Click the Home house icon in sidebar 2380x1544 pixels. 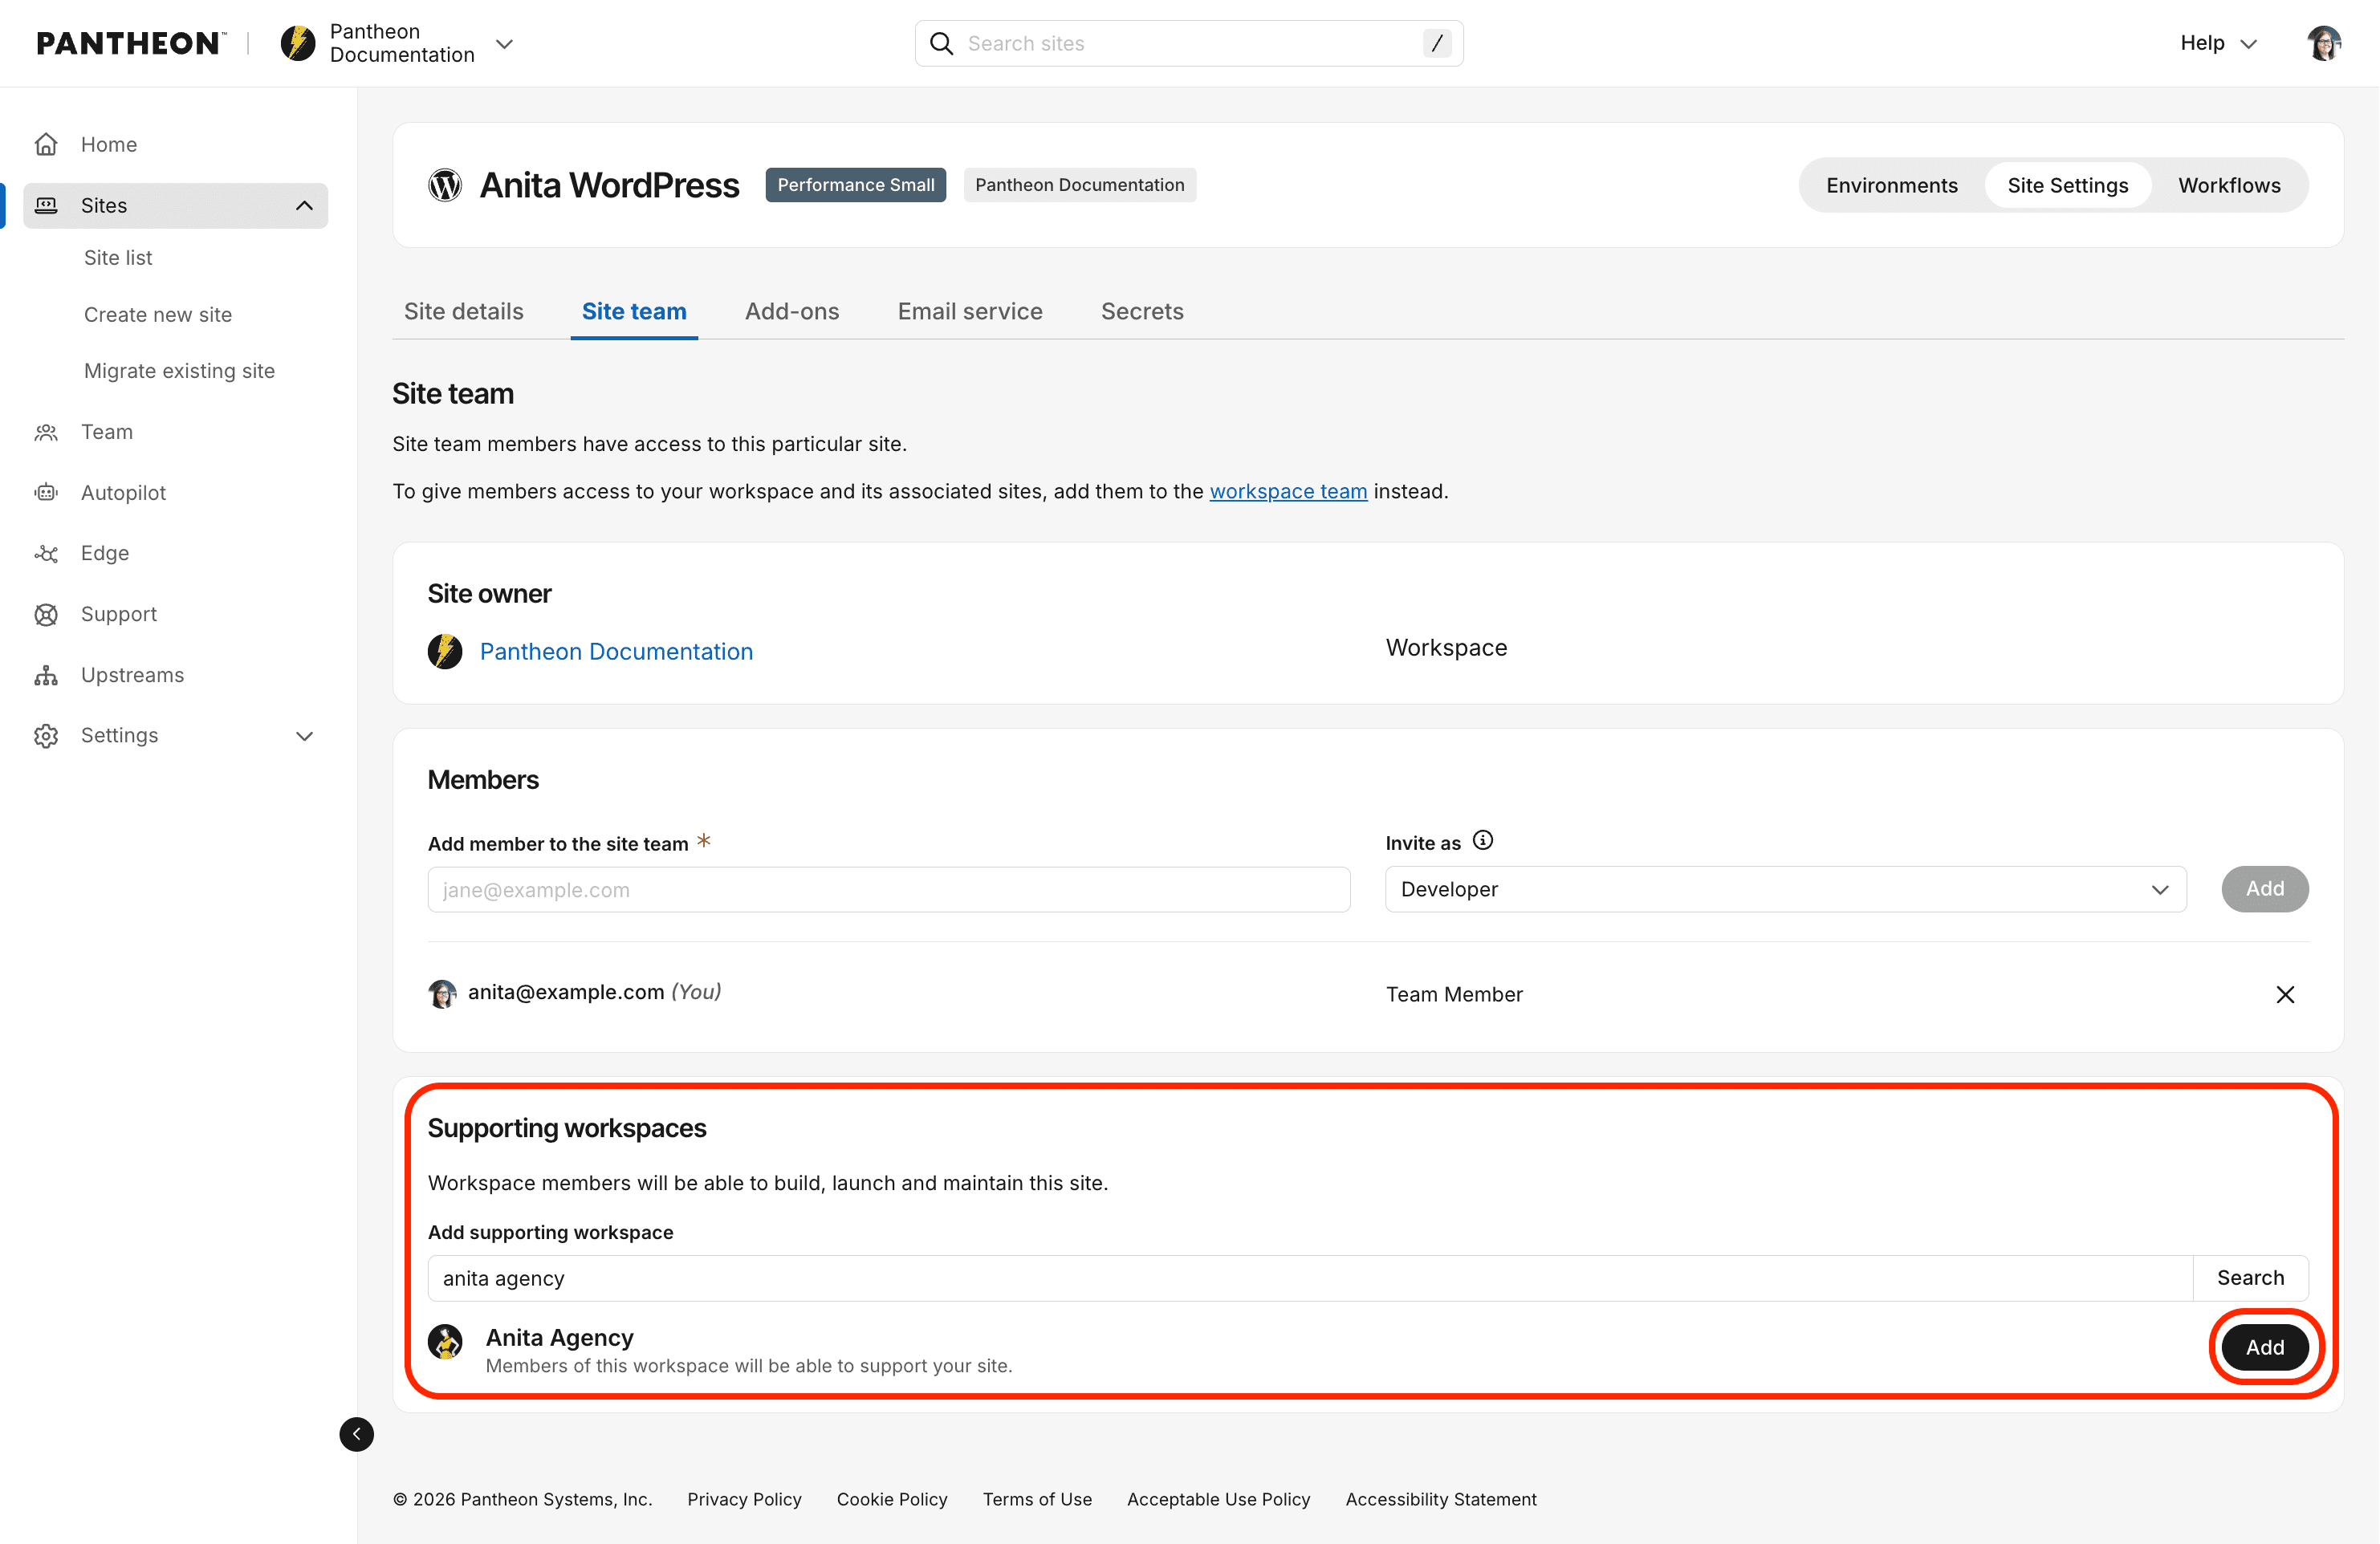46,144
